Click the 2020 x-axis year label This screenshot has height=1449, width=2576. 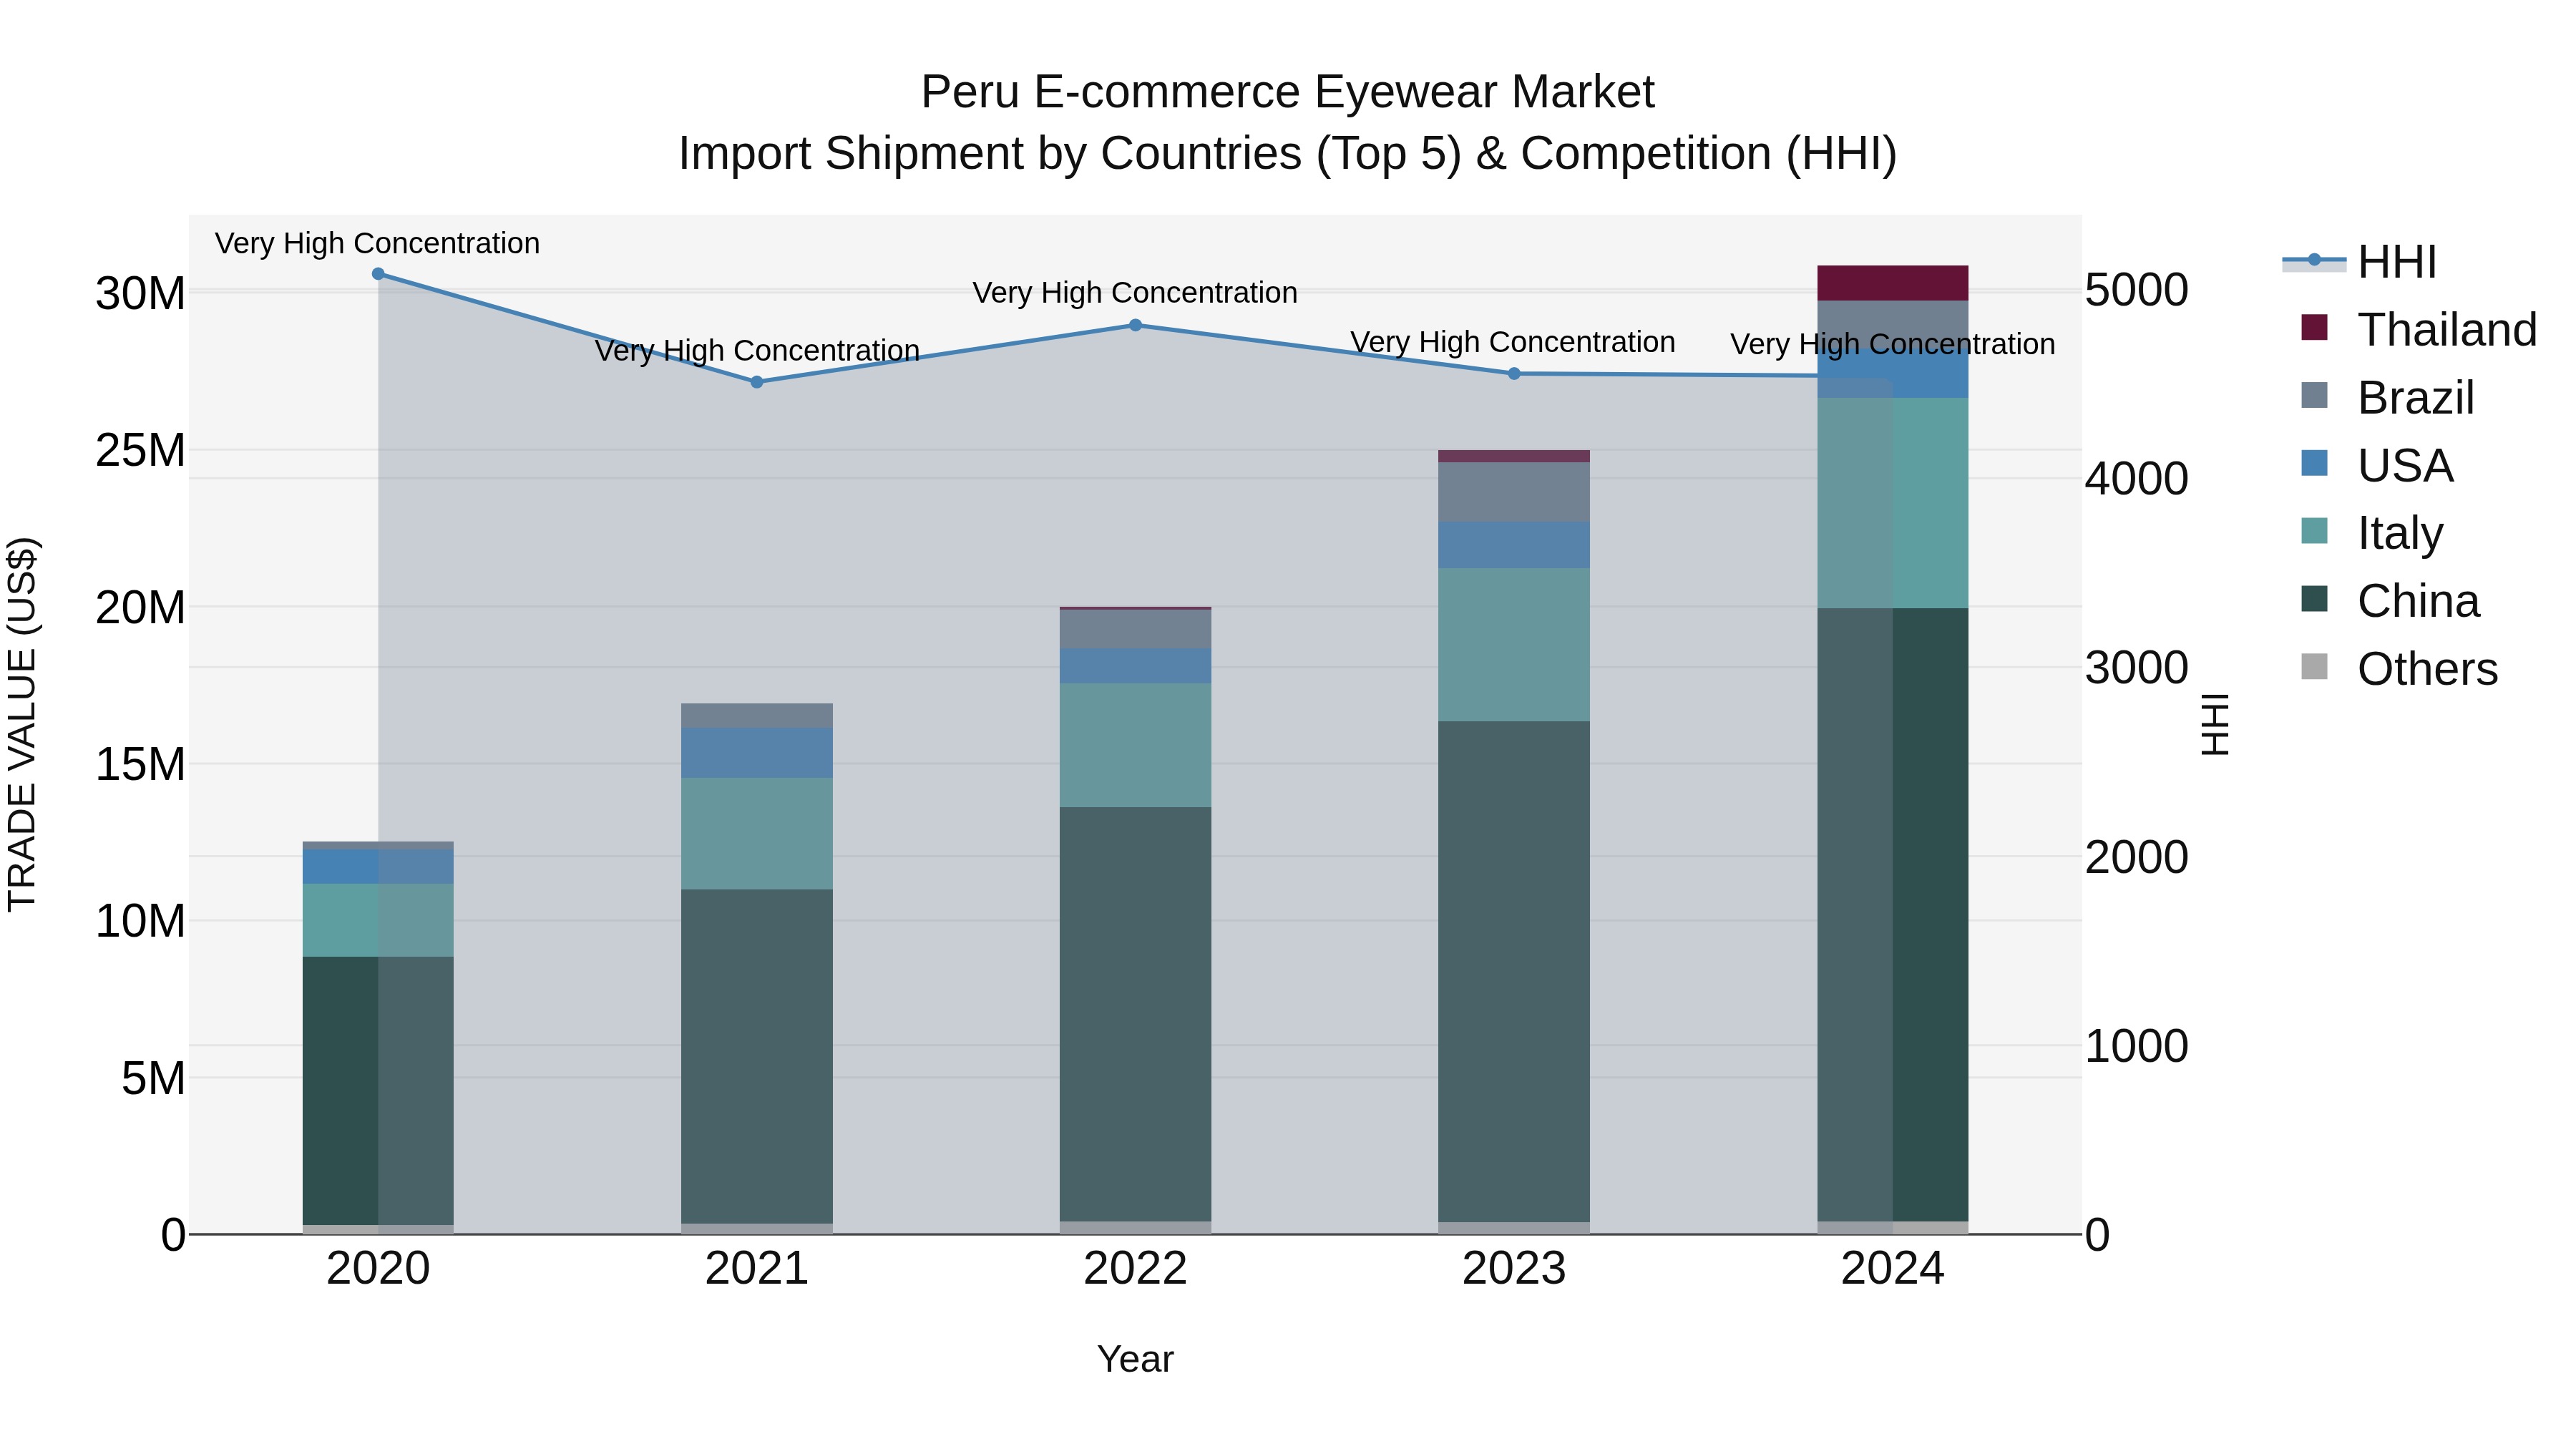[x=378, y=1269]
